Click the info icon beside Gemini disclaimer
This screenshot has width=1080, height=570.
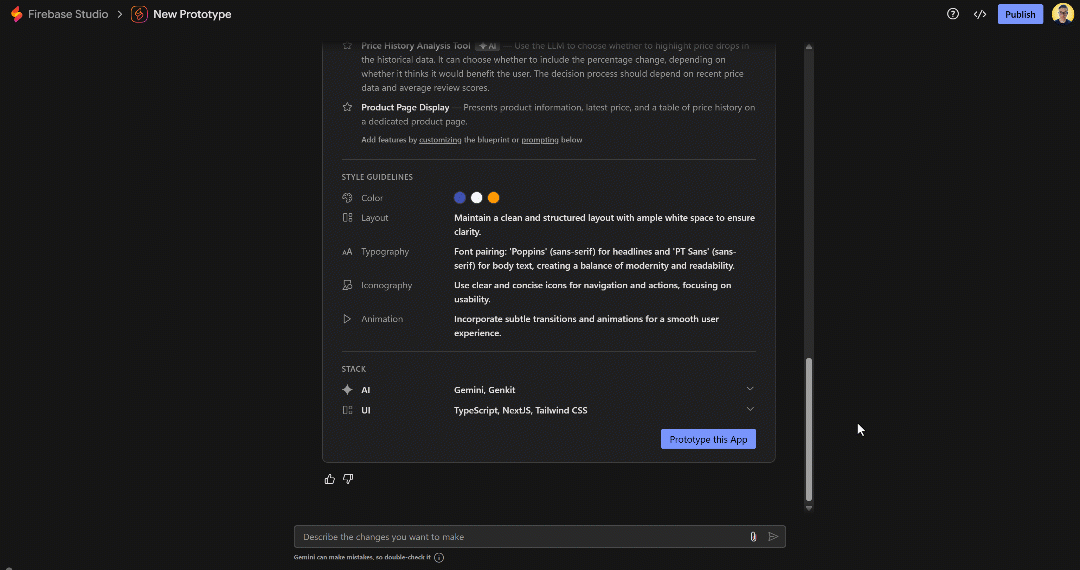point(439,557)
